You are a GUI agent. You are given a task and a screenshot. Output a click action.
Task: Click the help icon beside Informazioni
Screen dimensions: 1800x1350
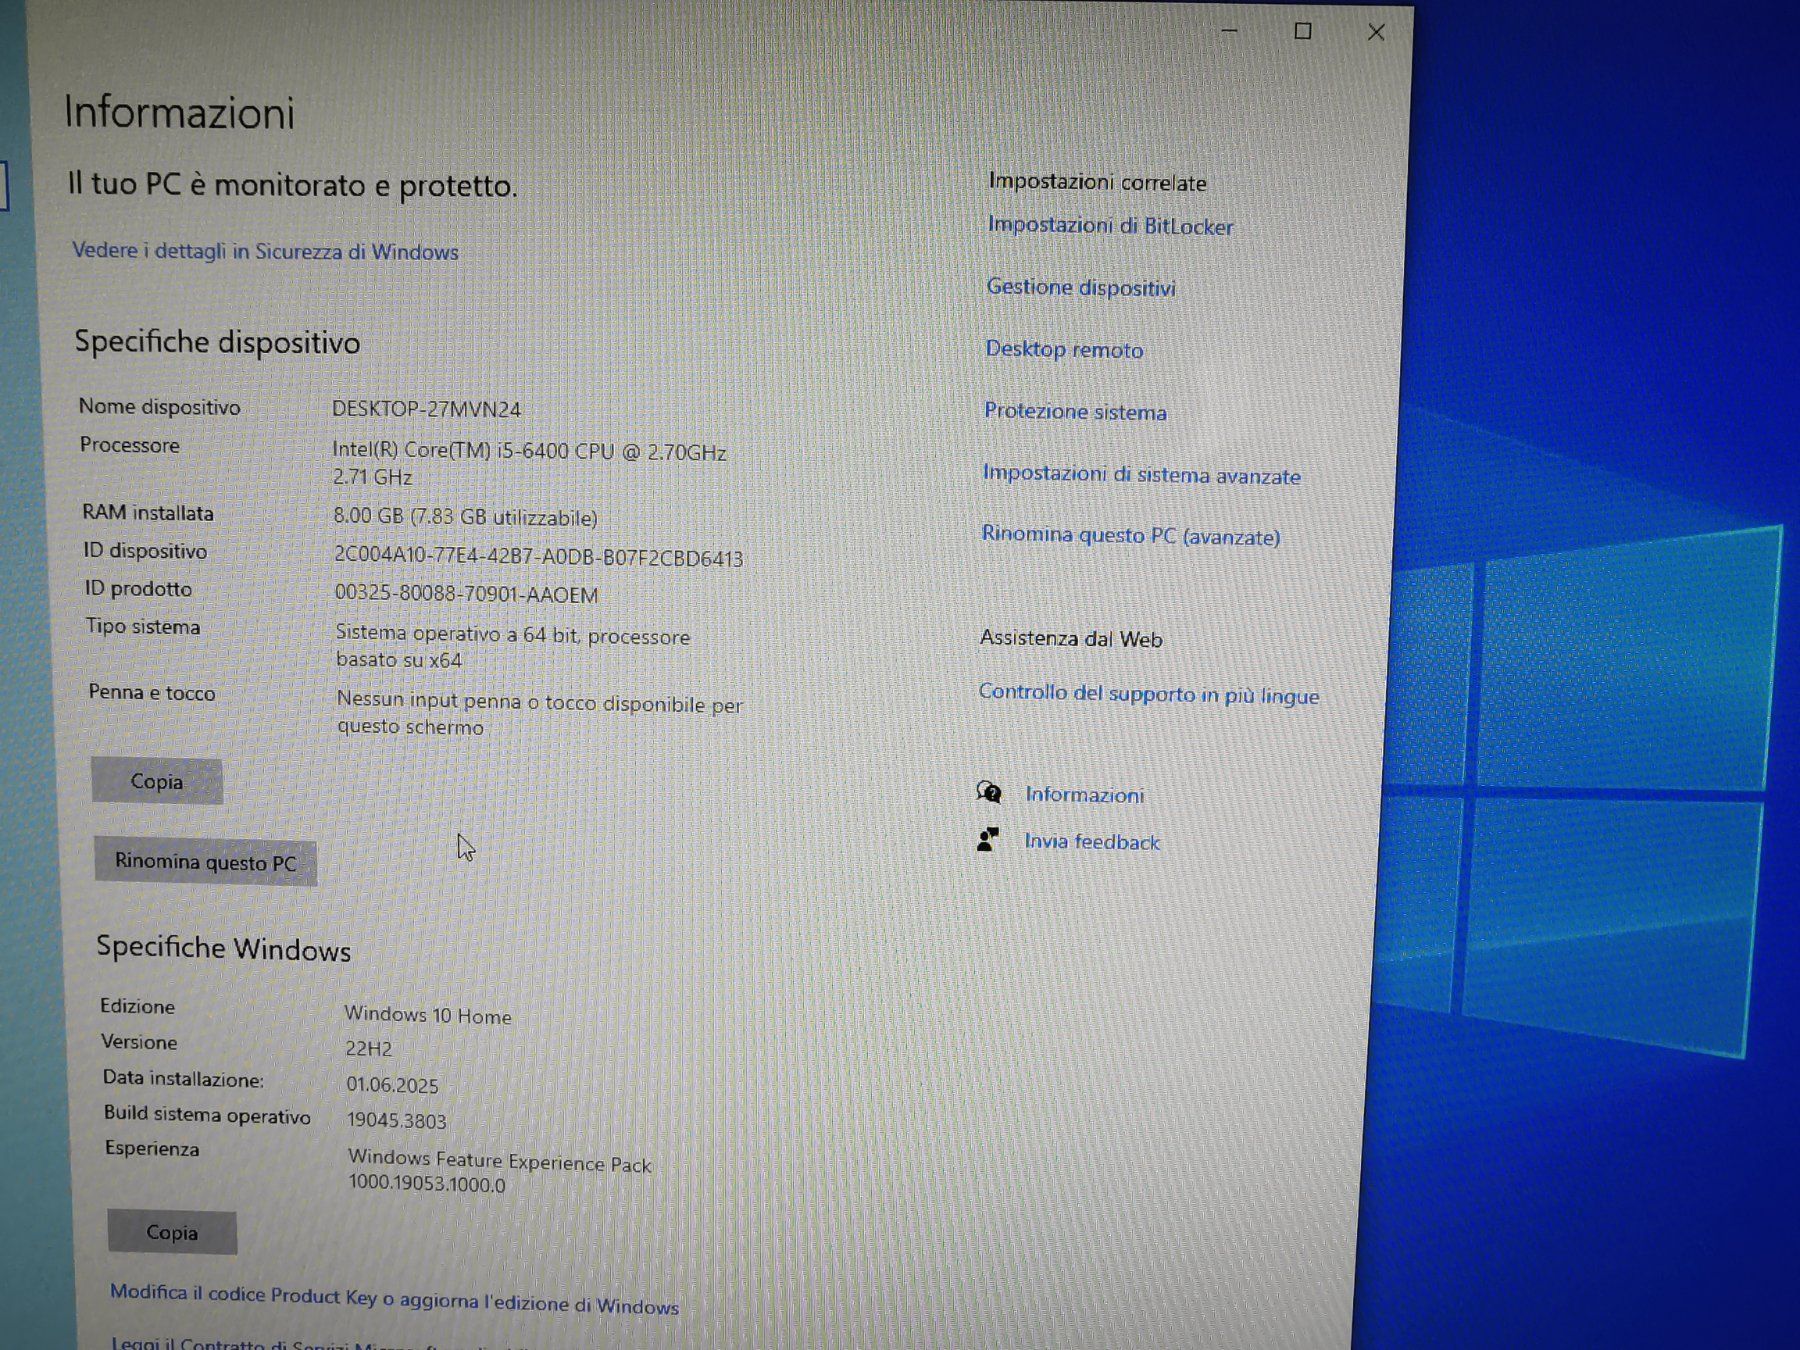989,793
